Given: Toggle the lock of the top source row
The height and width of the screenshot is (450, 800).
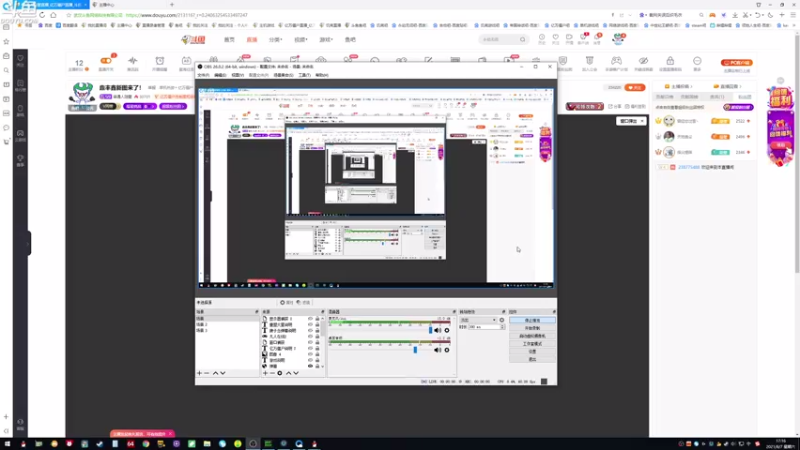Looking at the screenshot, I should pyautogui.click(x=317, y=318).
